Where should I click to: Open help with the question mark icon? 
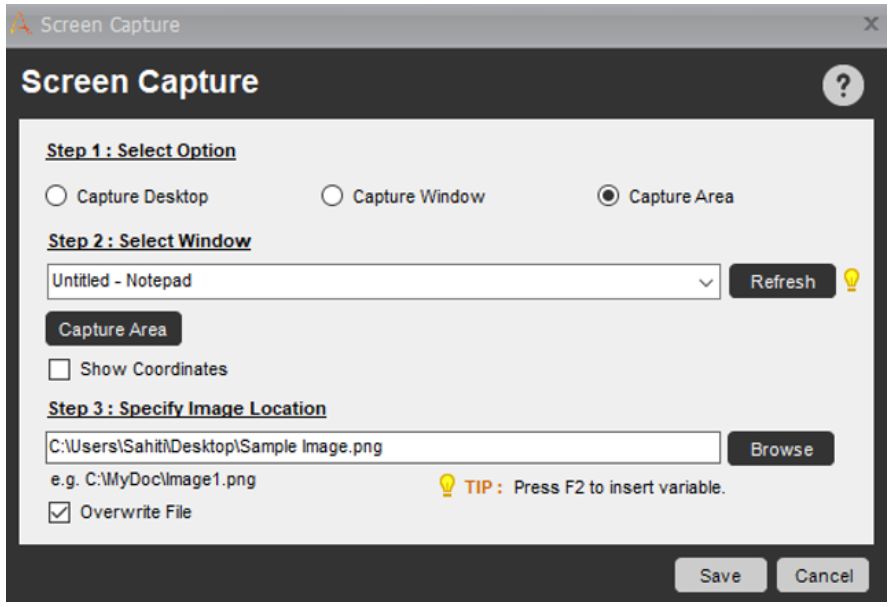tap(842, 86)
